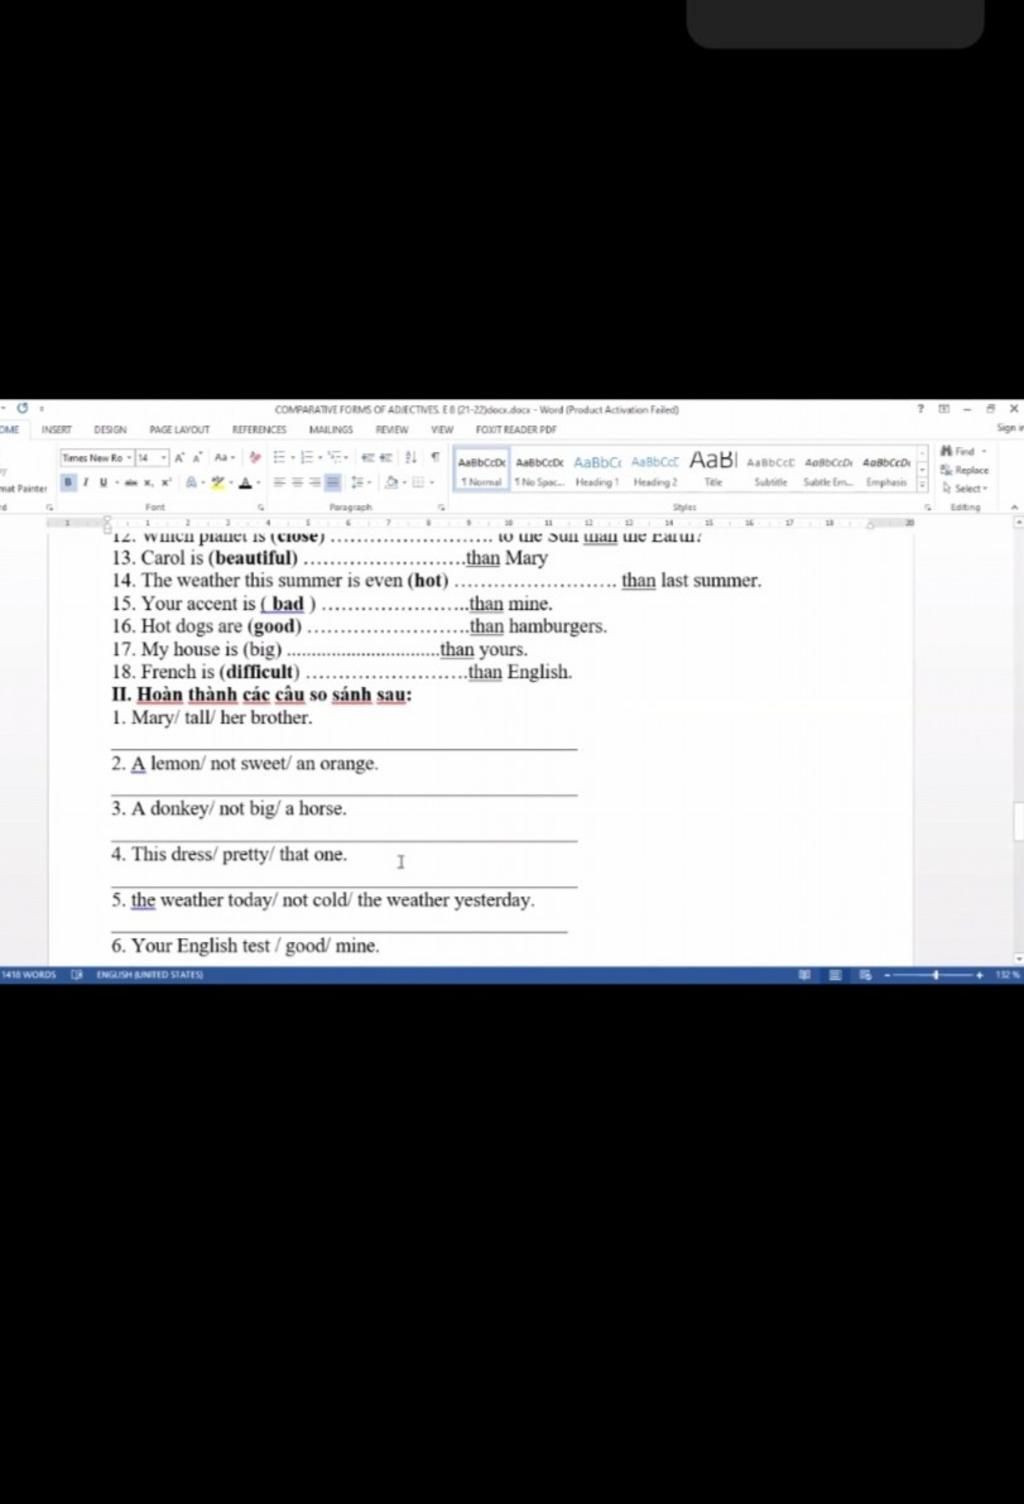Increase paragraph indent

pos(385,458)
